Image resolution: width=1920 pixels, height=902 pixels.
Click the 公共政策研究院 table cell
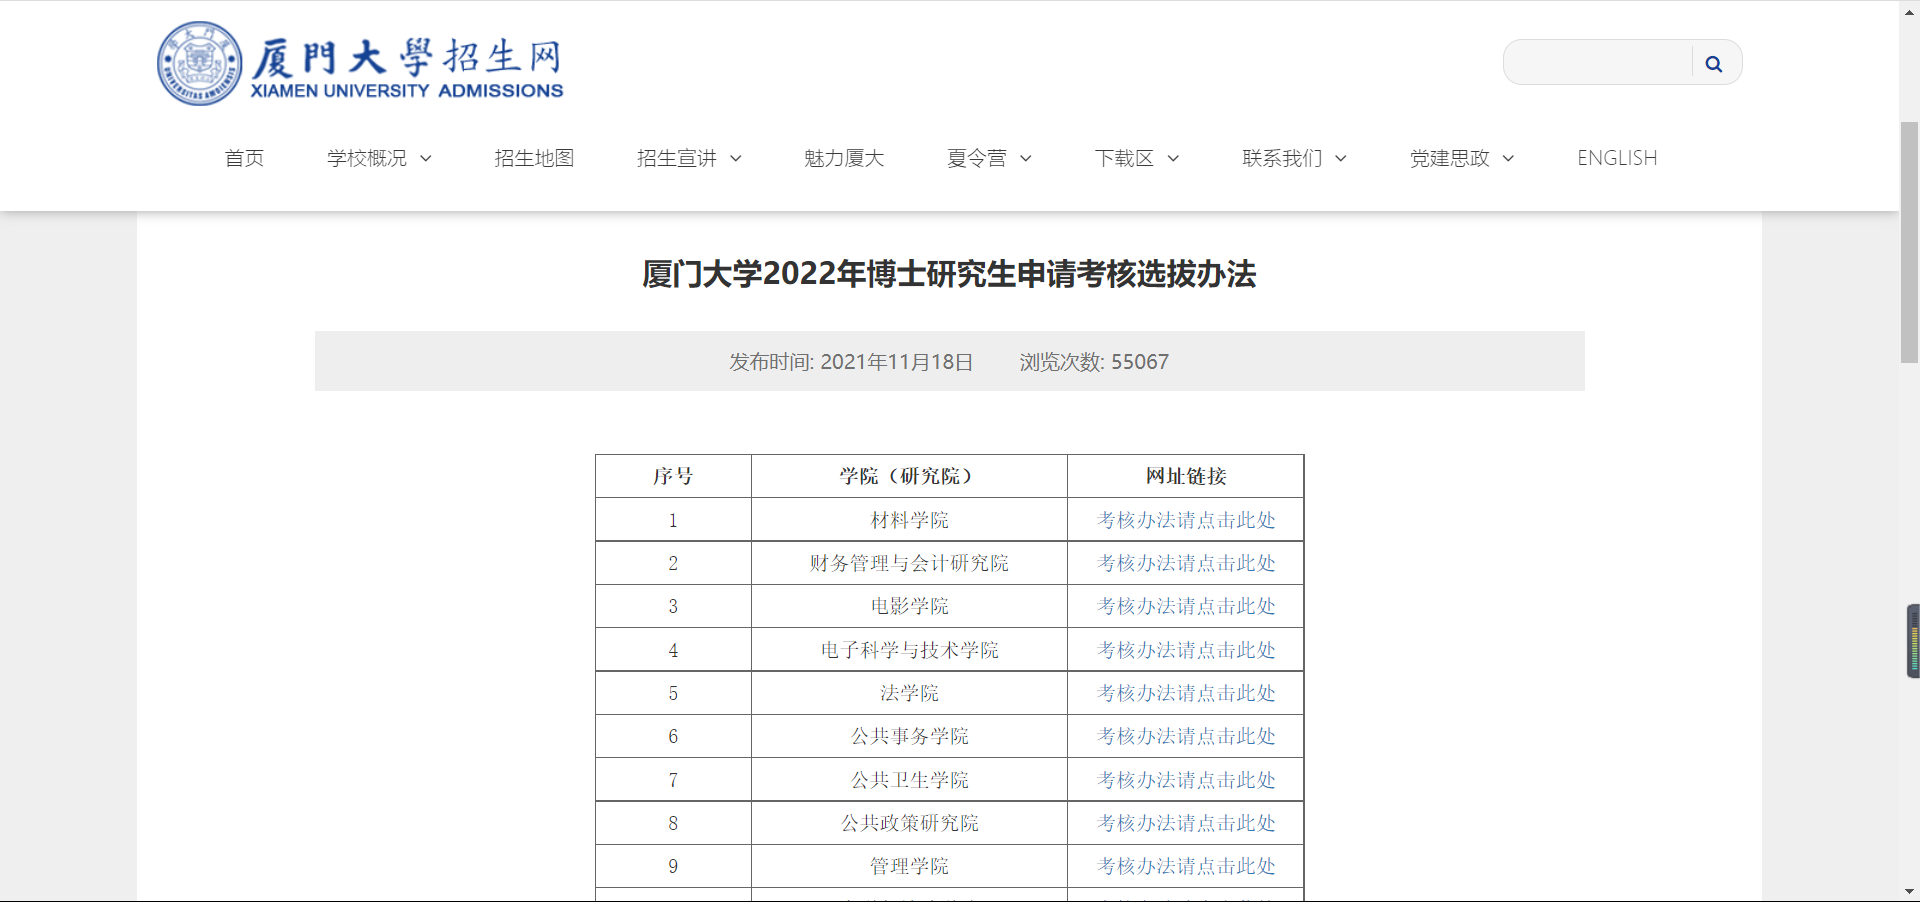[x=909, y=823]
